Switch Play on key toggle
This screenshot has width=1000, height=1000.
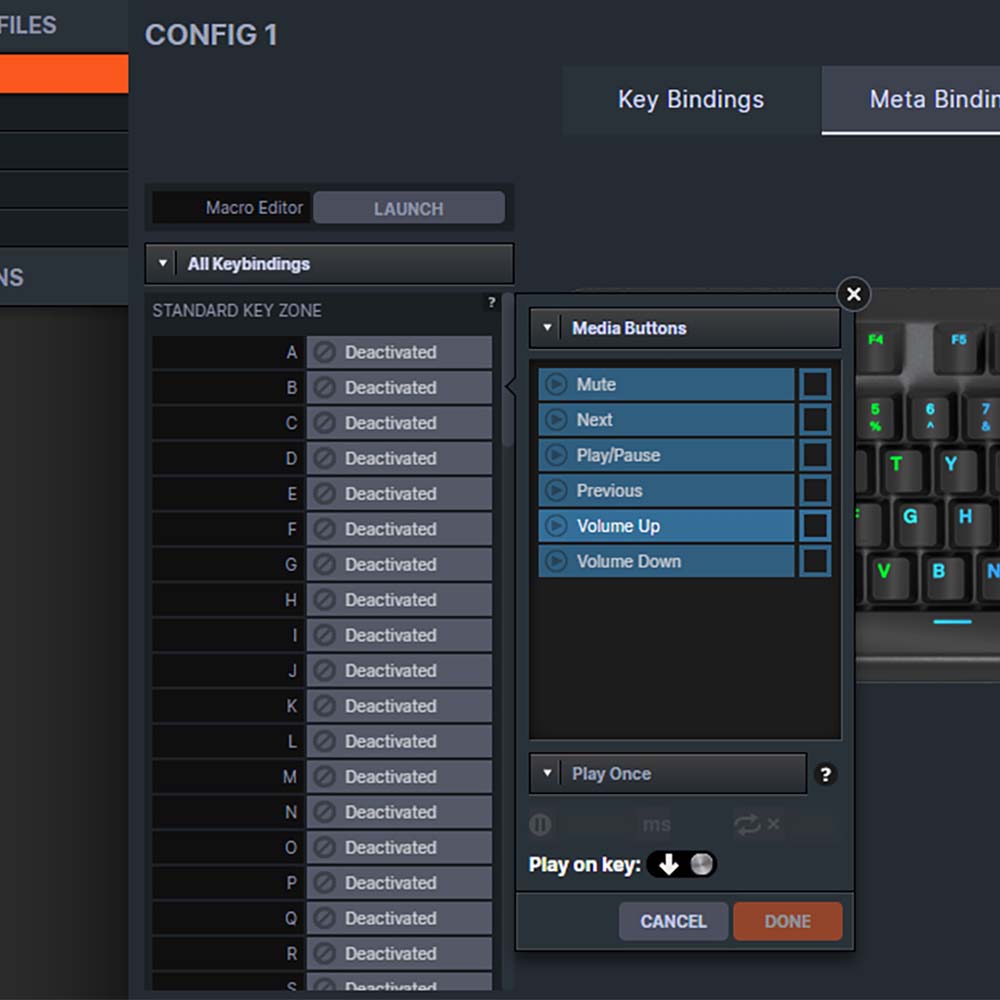coord(683,864)
